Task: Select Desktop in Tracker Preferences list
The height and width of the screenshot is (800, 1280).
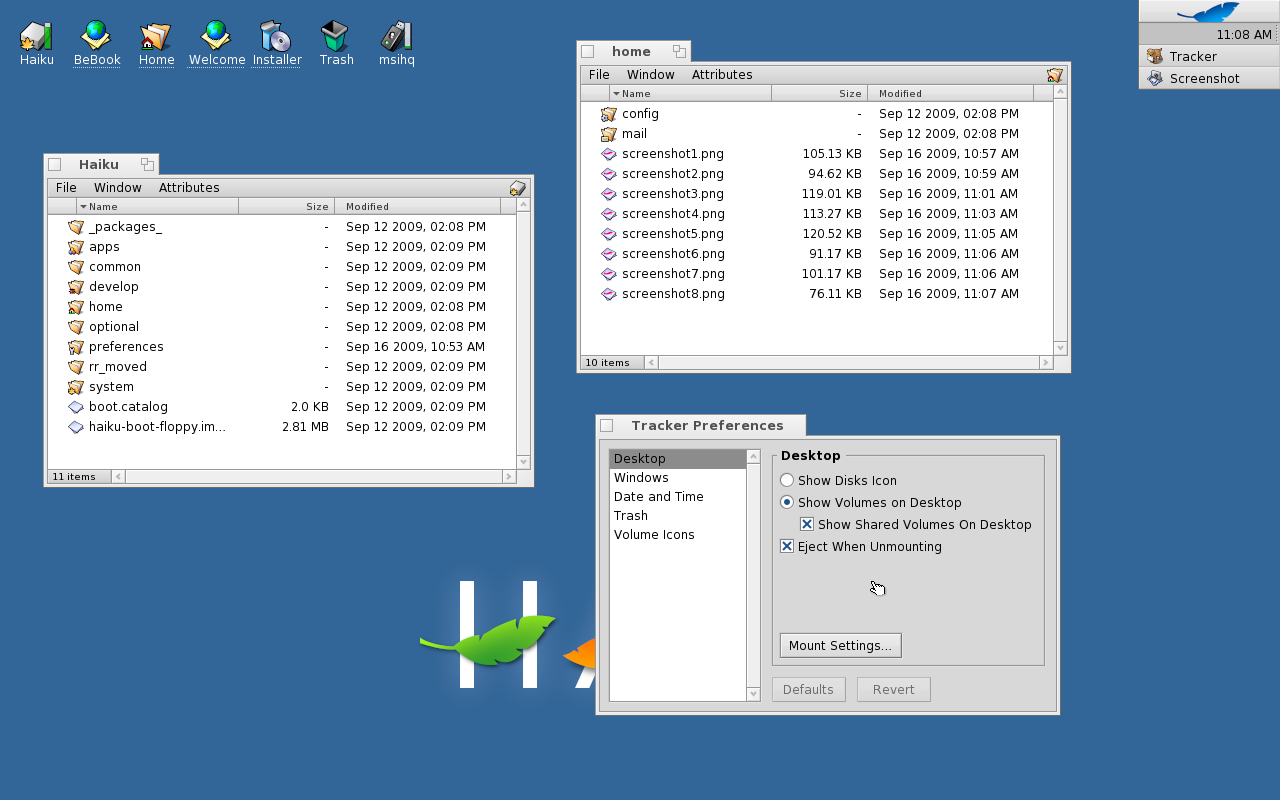Action: (678, 459)
